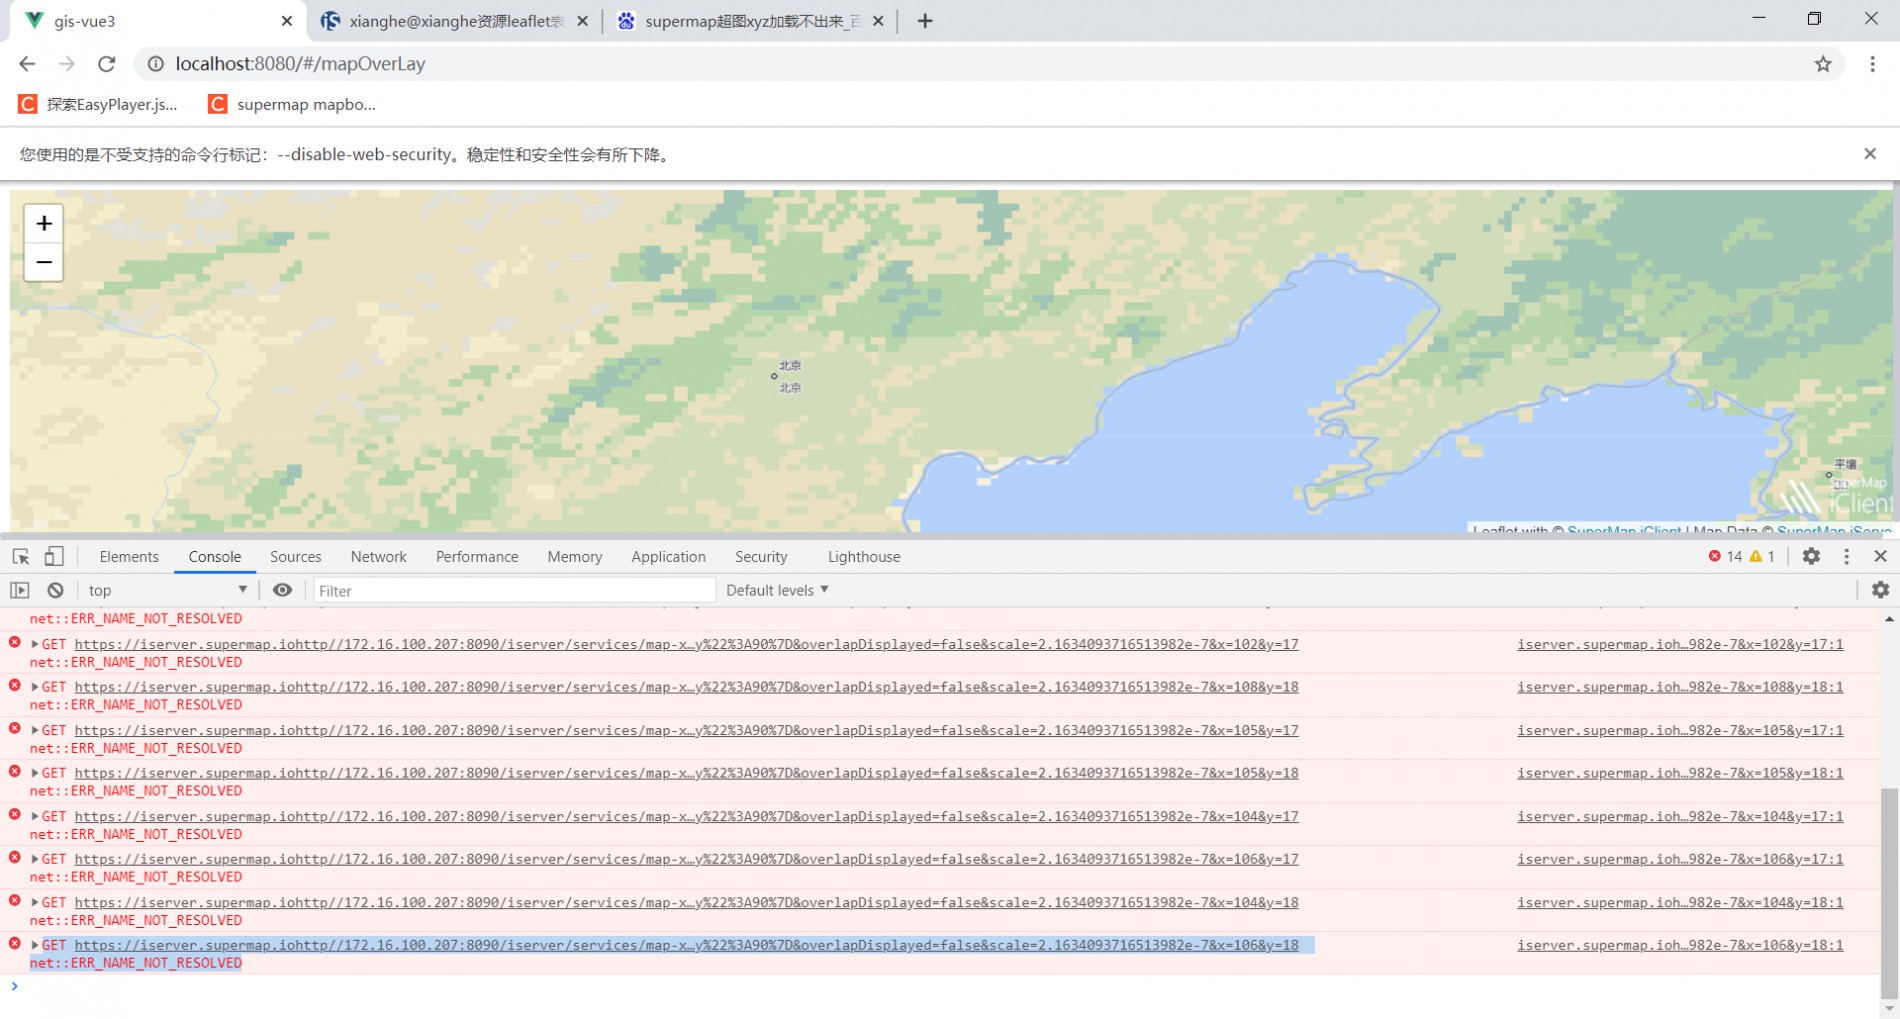Expand GET error for x=104&y=18

click(x=35, y=903)
